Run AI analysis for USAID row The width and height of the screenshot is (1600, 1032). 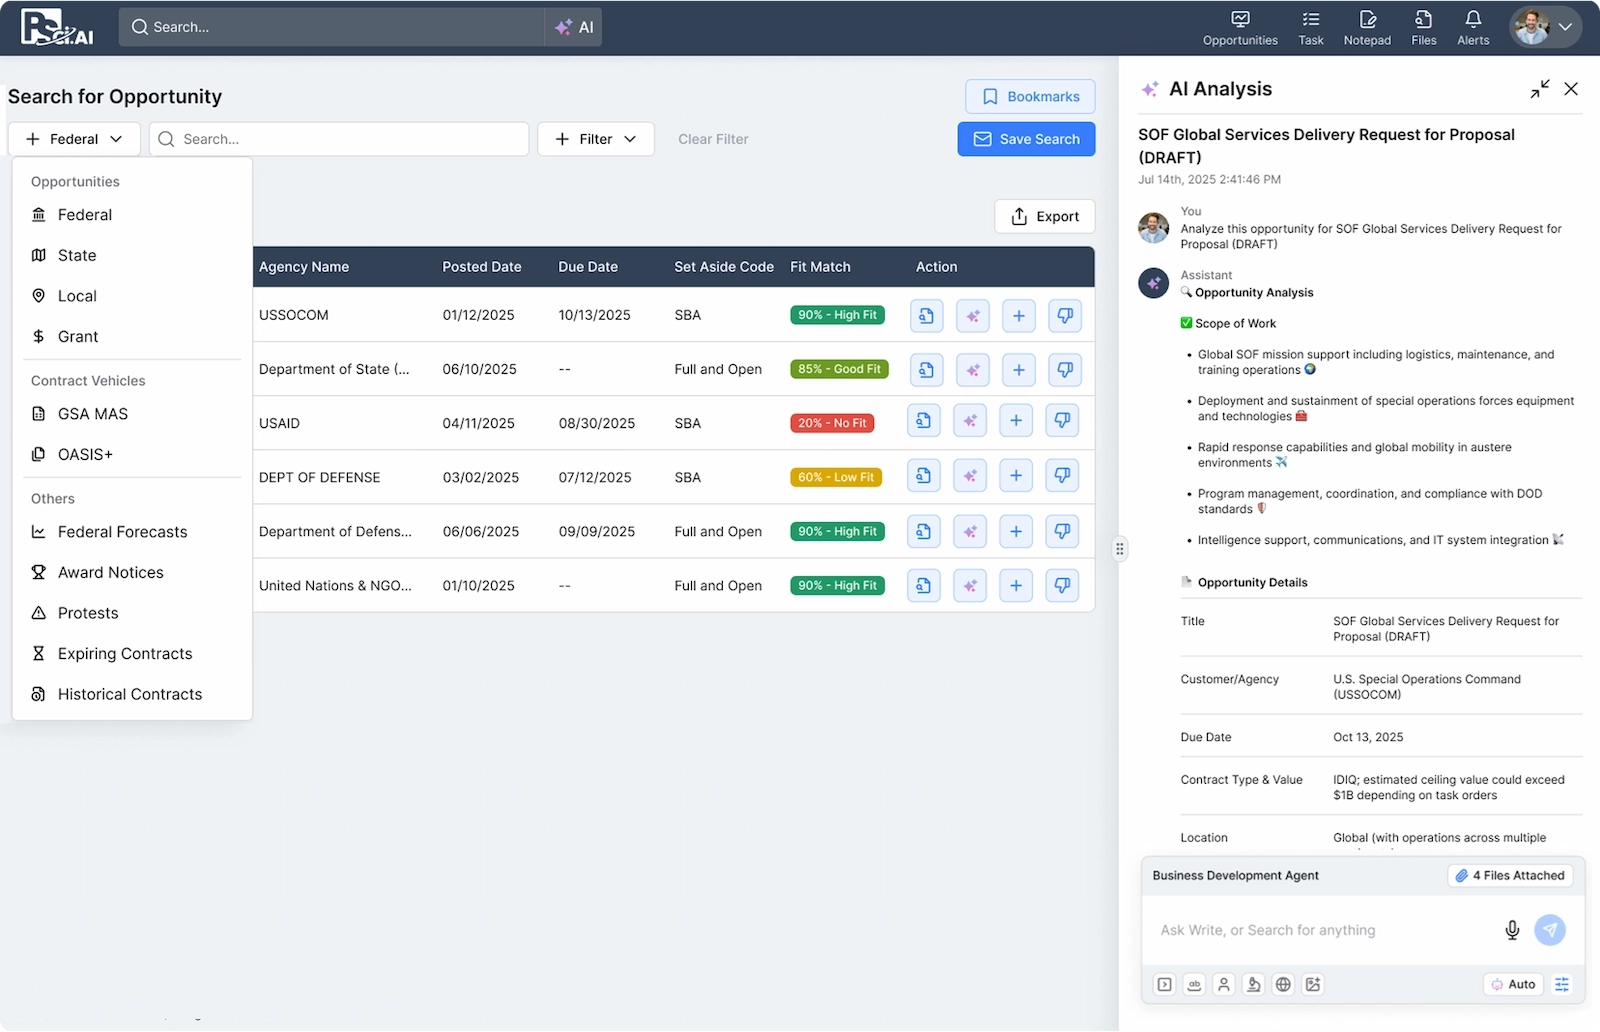970,421
